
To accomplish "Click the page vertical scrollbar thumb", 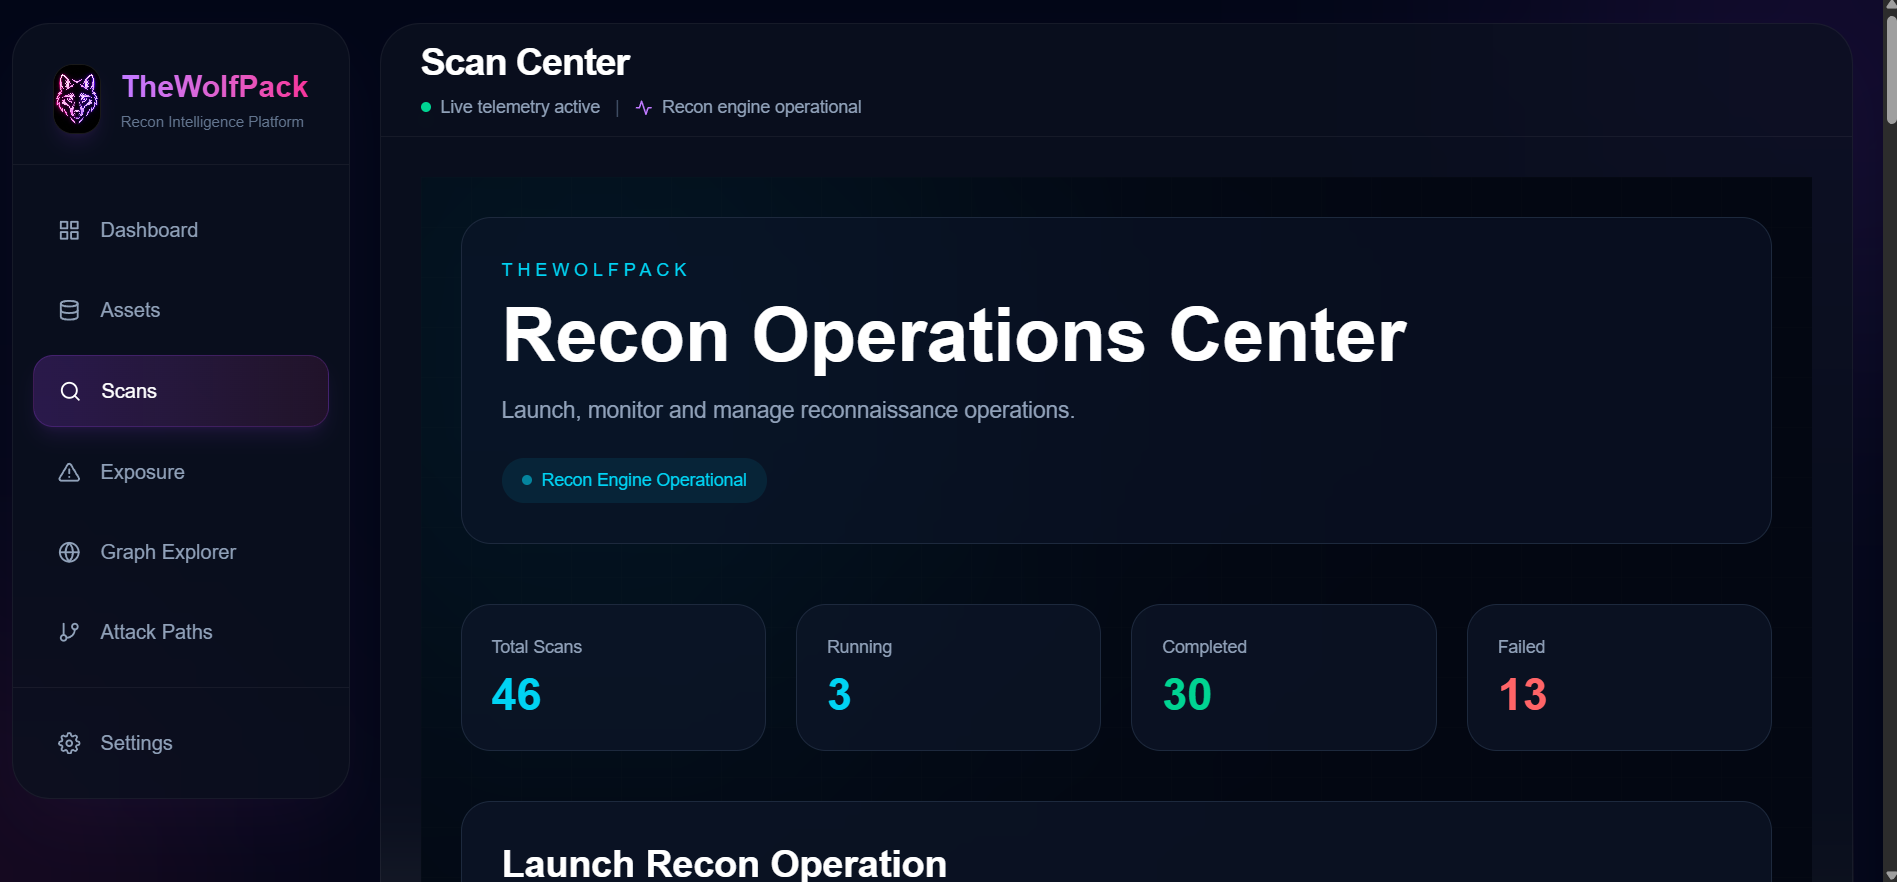I will pos(1890,70).
